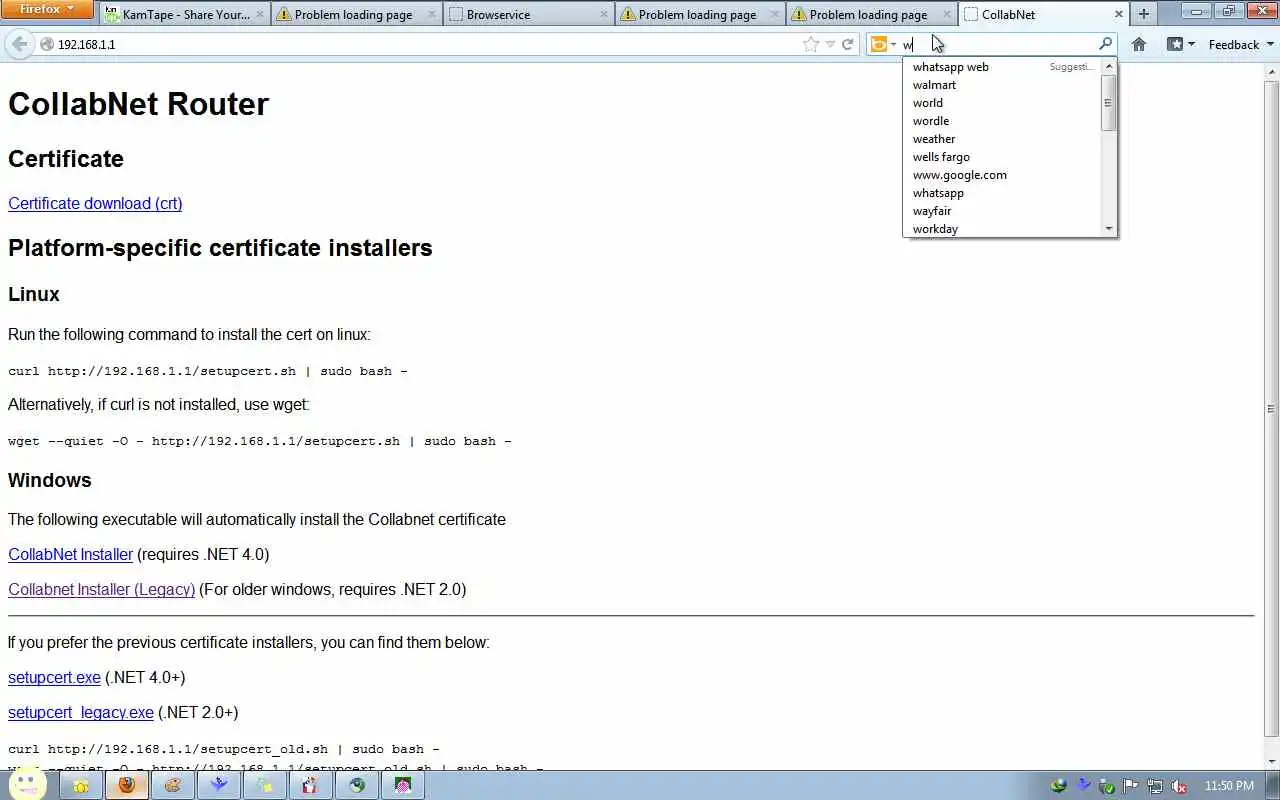1280x800 pixels.
Task: Click the search magnifier icon
Action: click(1105, 44)
